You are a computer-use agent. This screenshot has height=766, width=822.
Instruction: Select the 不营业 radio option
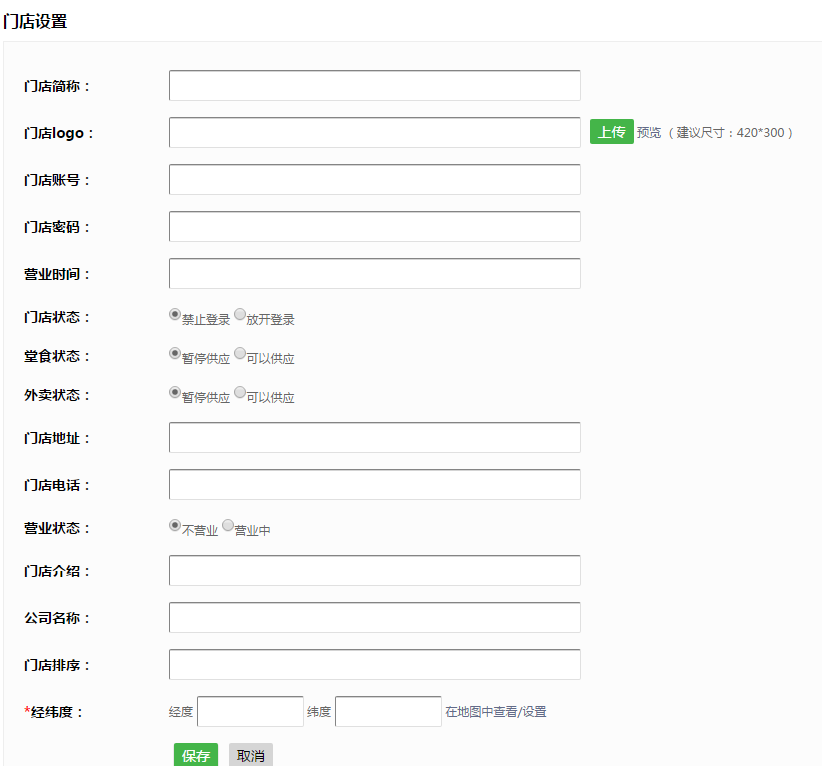coord(175,525)
